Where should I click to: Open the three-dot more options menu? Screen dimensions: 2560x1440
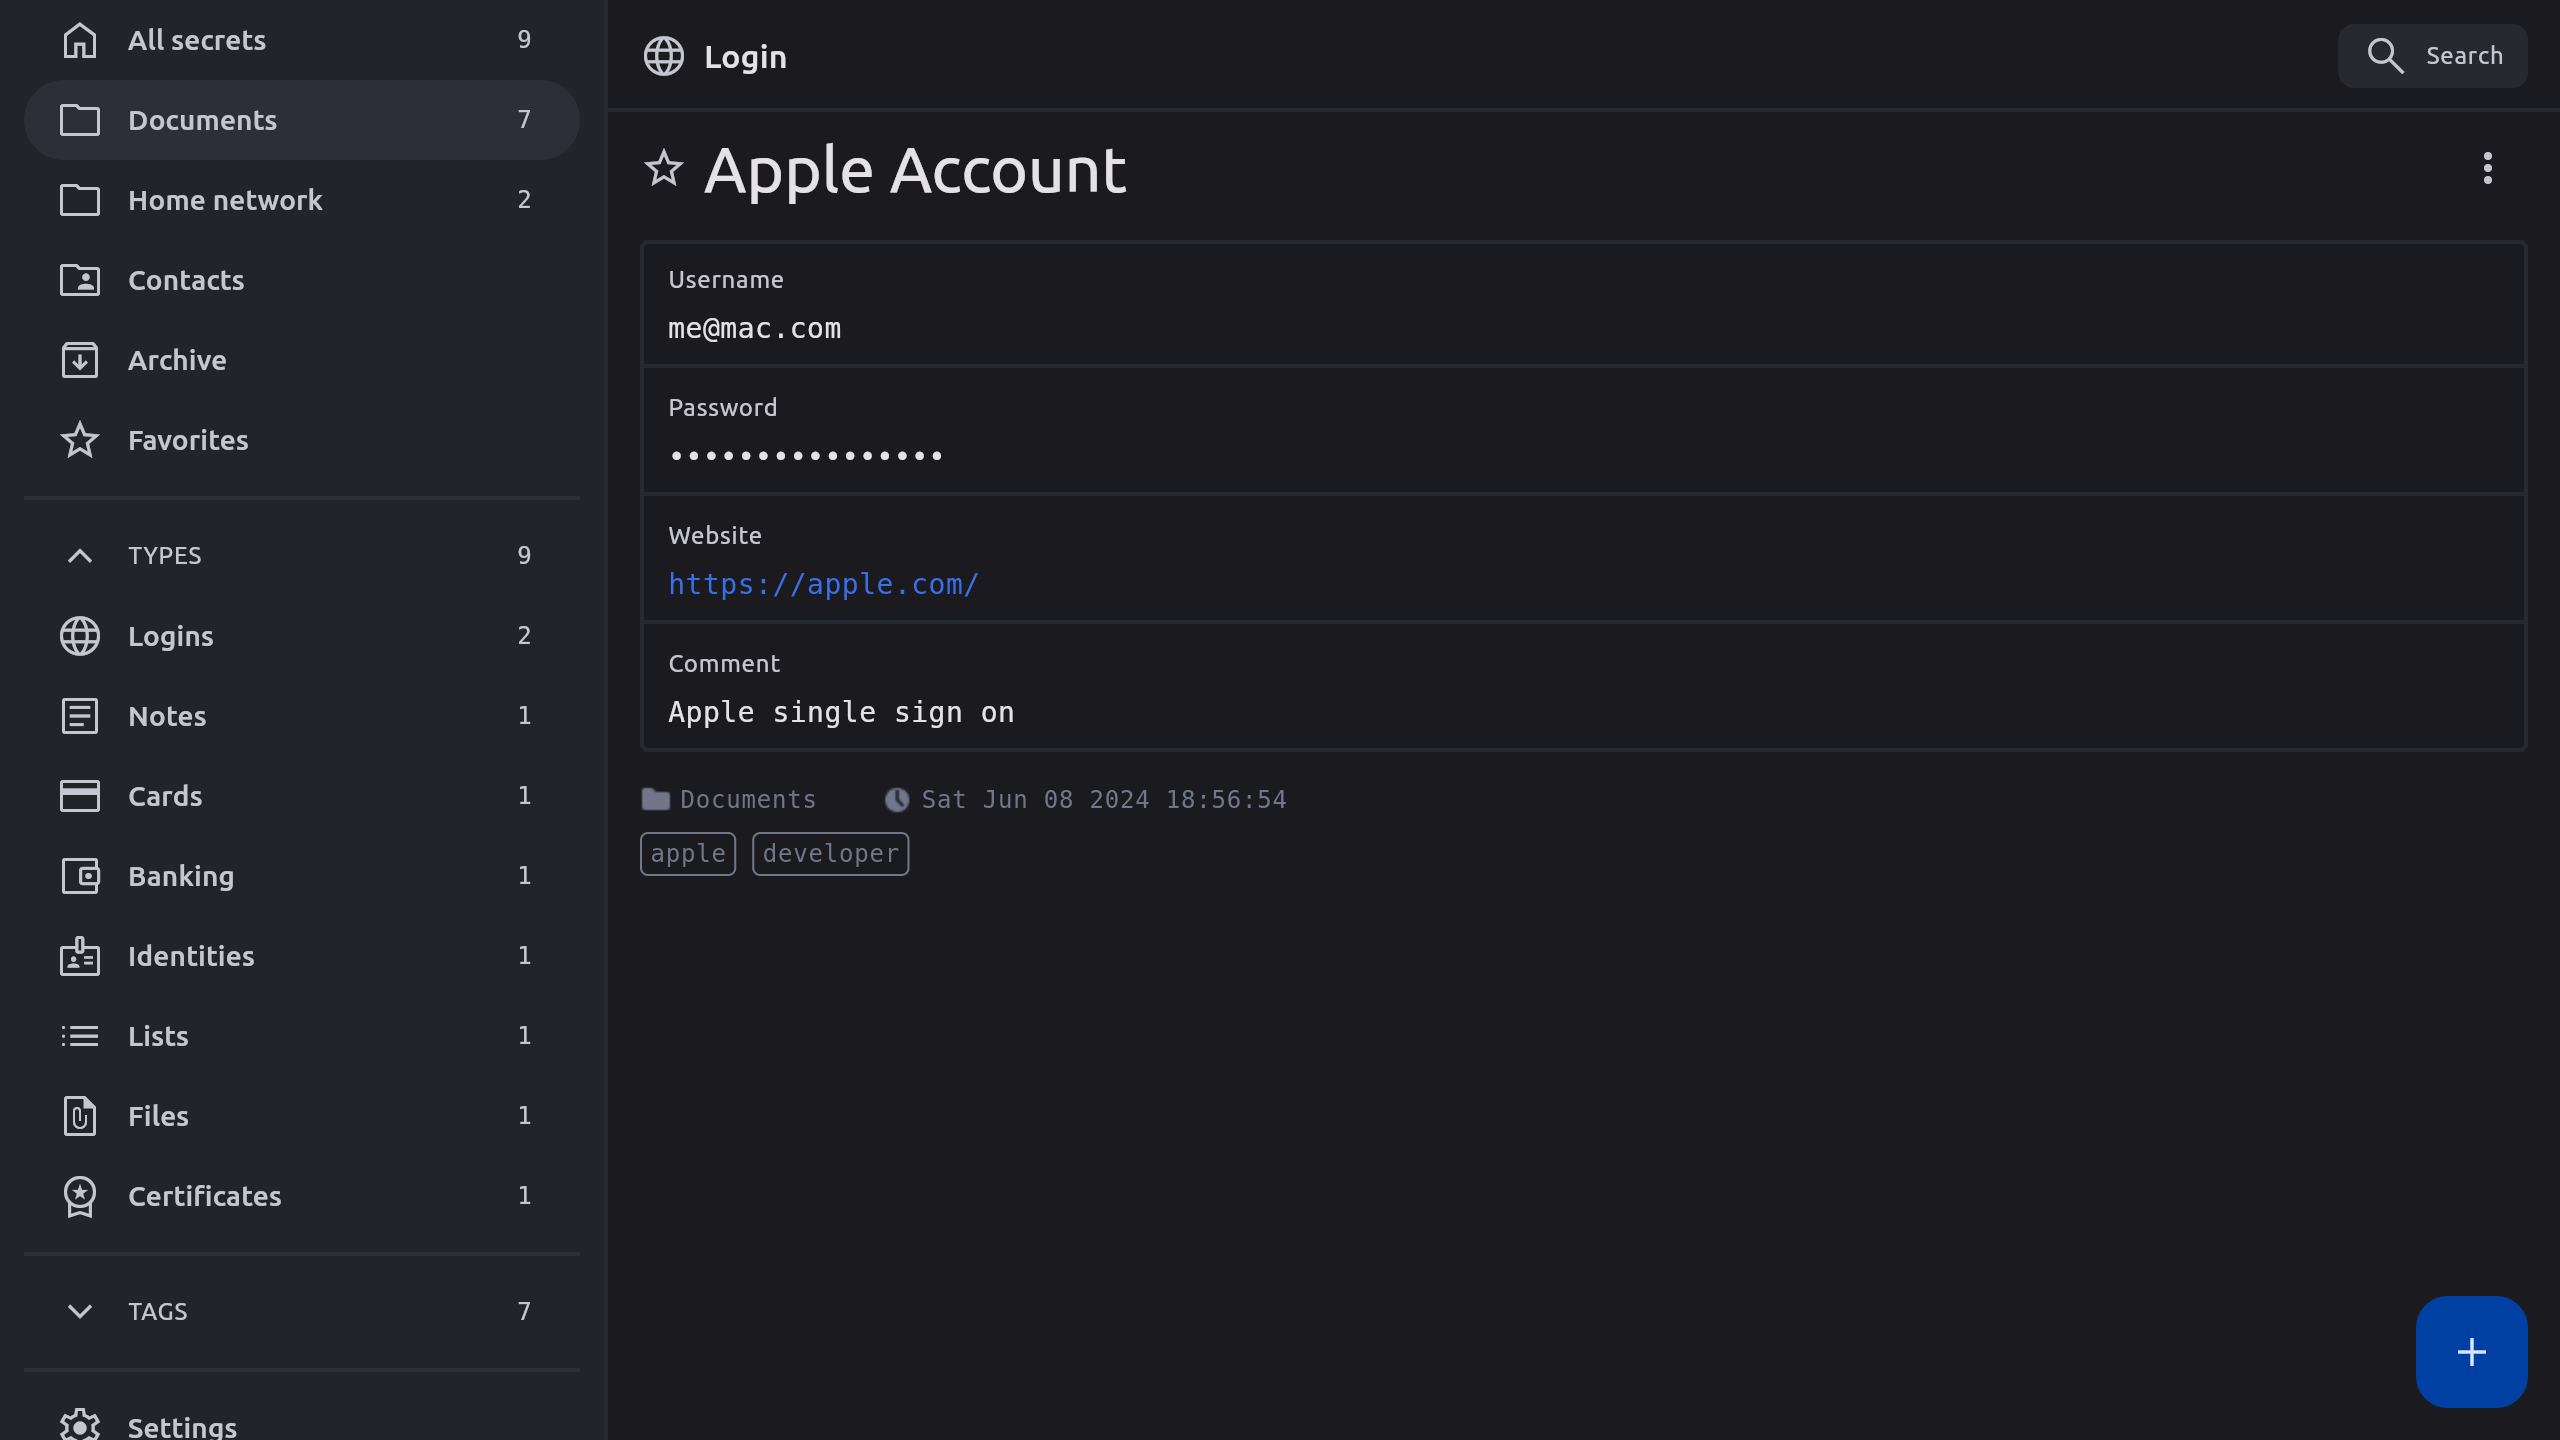tap(2487, 168)
